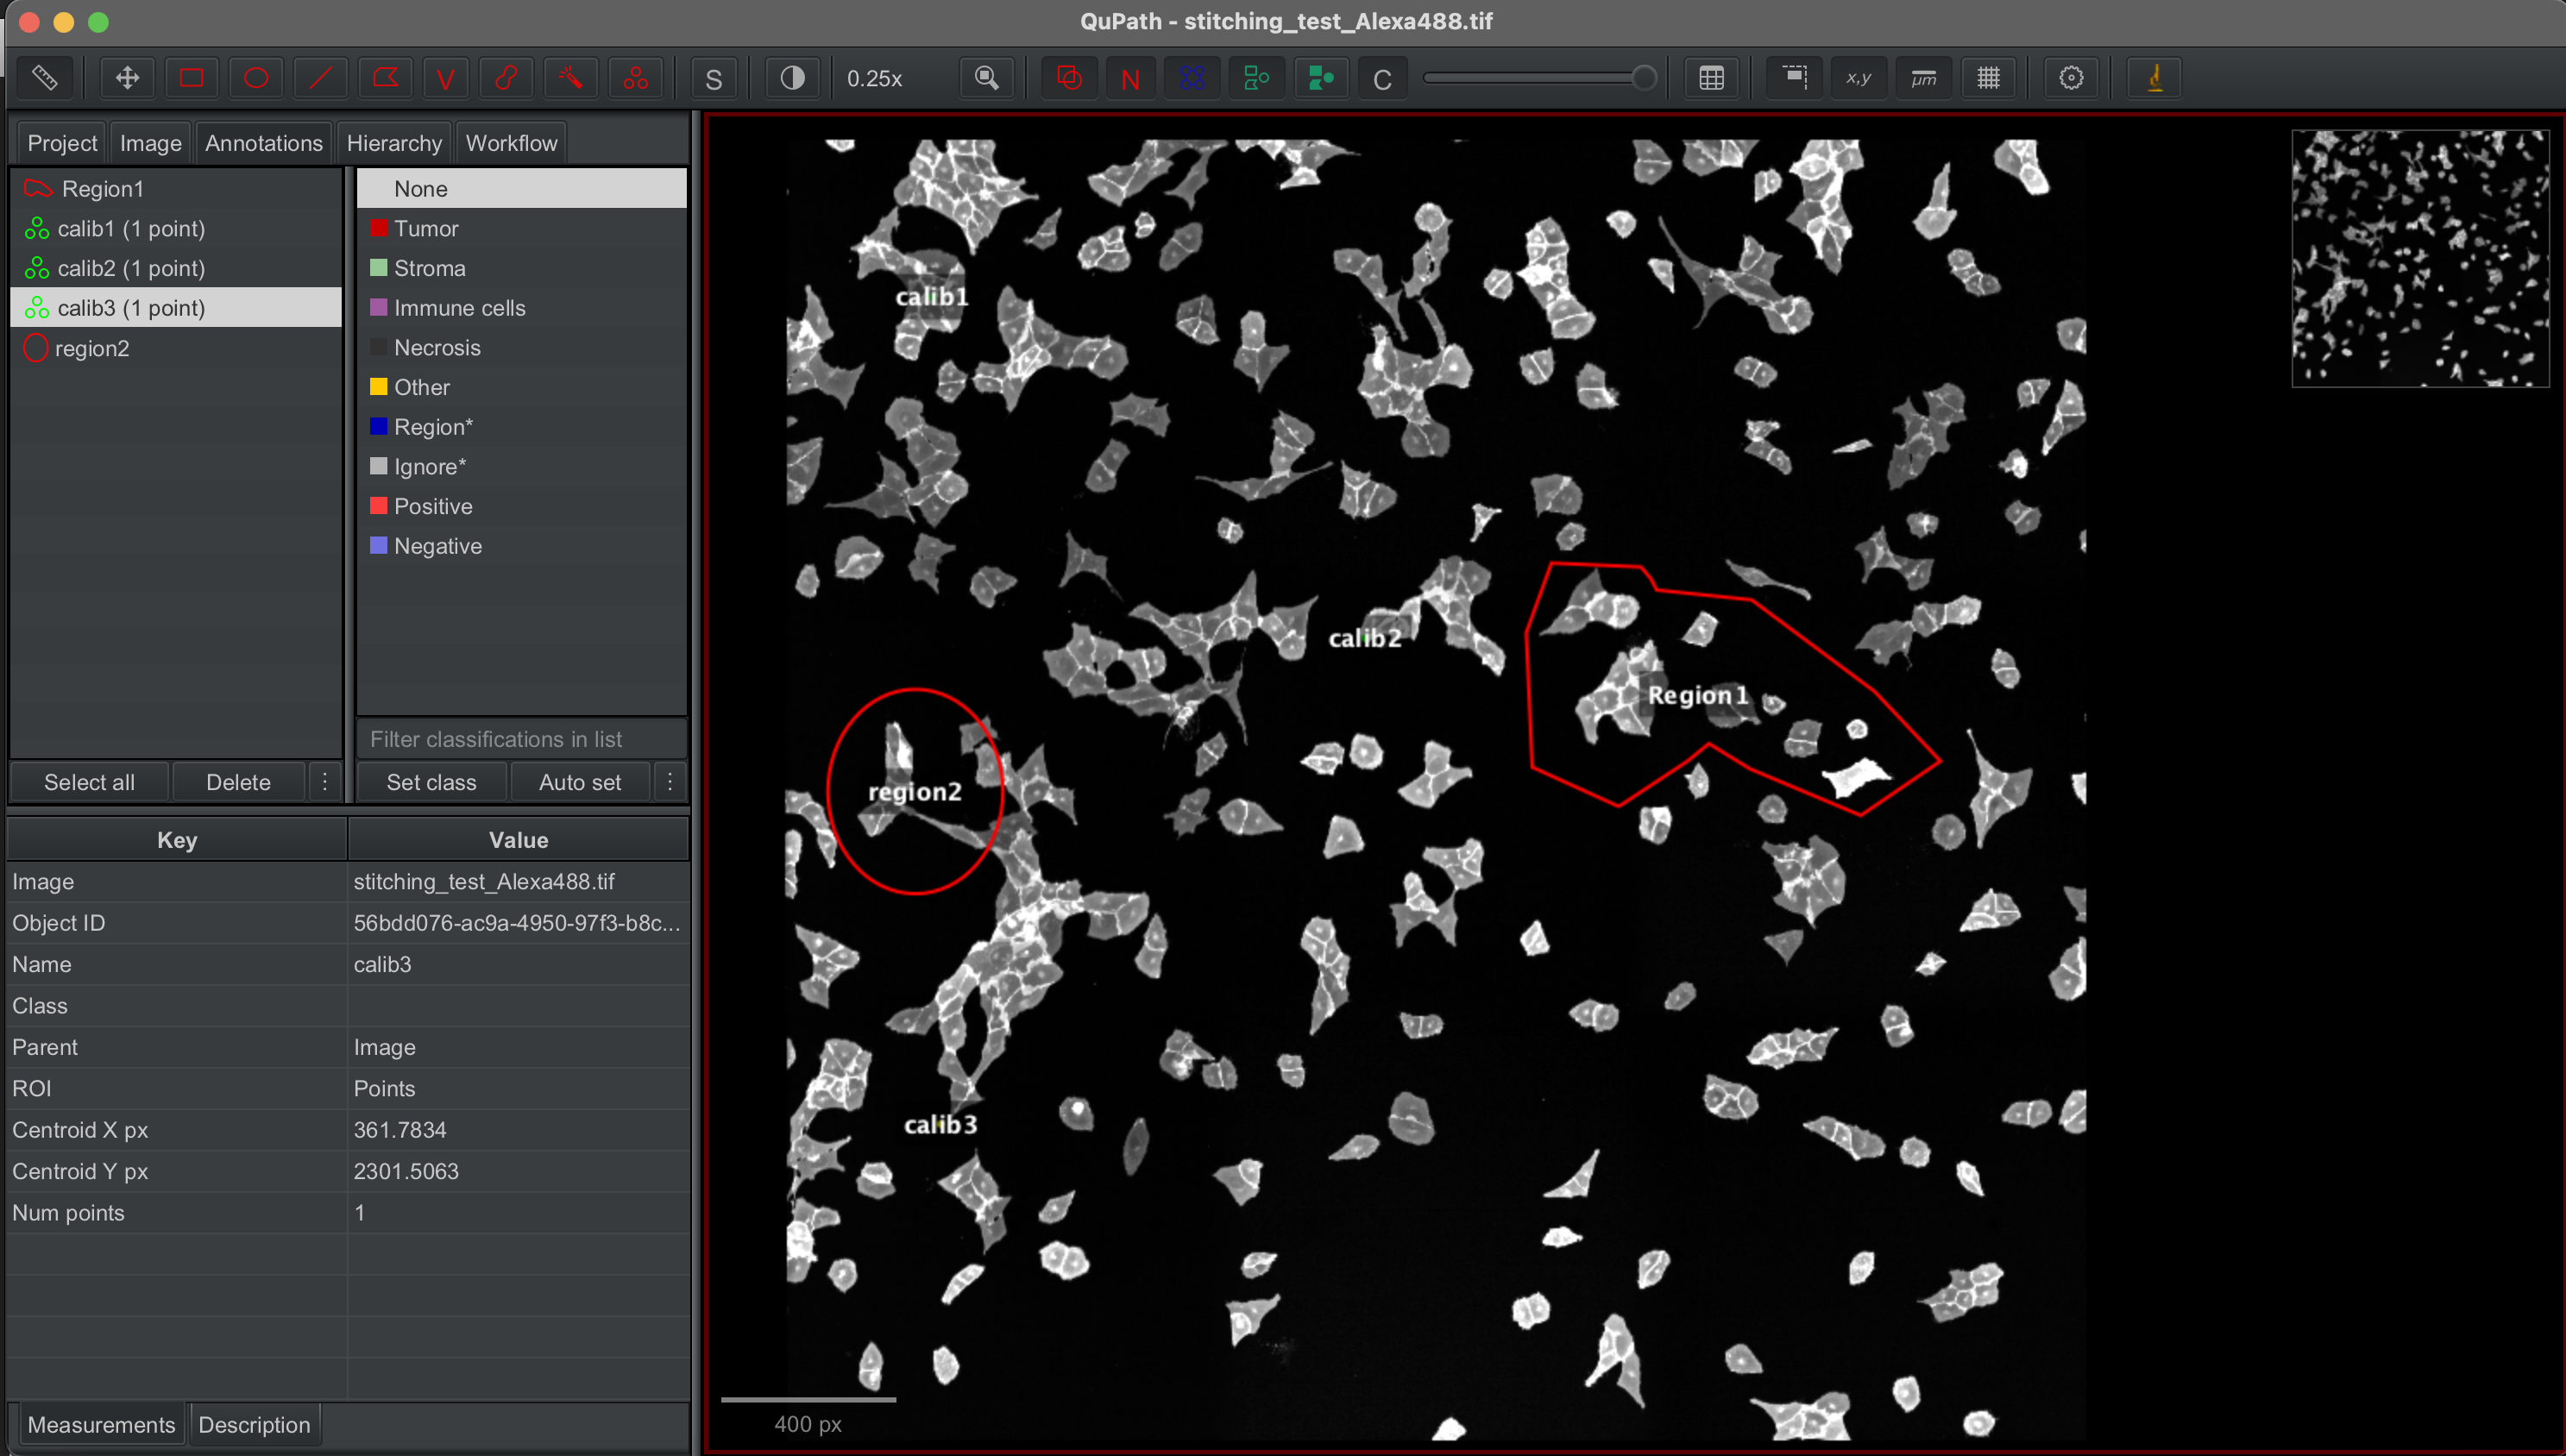This screenshot has width=2566, height=1456.
Task: Select the Wand tool
Action: (x=570, y=78)
